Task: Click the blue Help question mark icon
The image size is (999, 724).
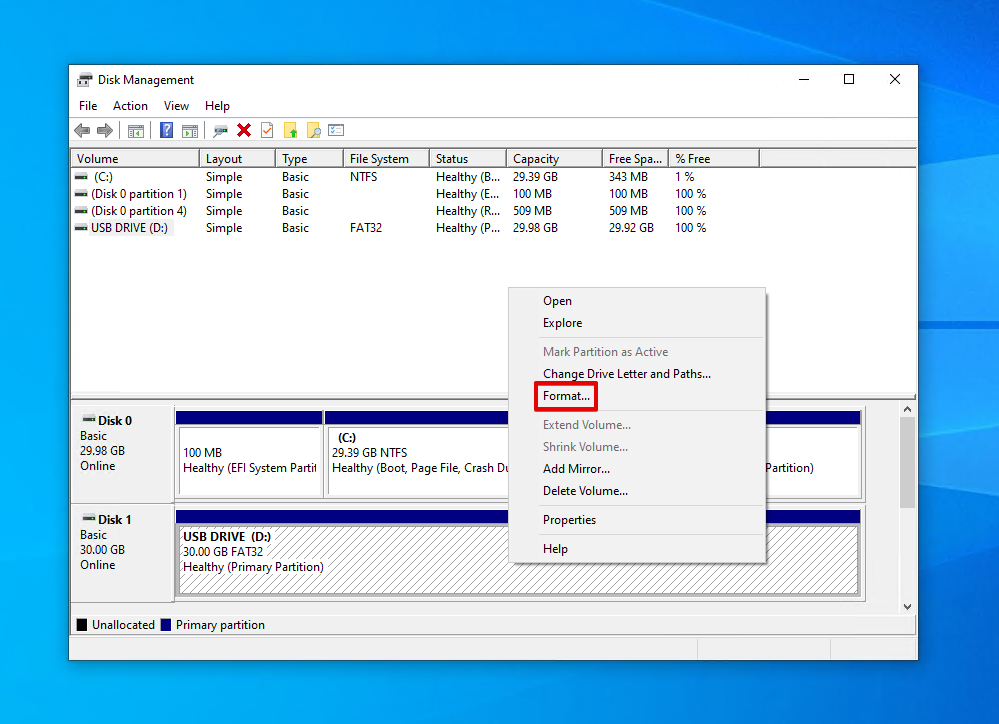Action: (166, 131)
